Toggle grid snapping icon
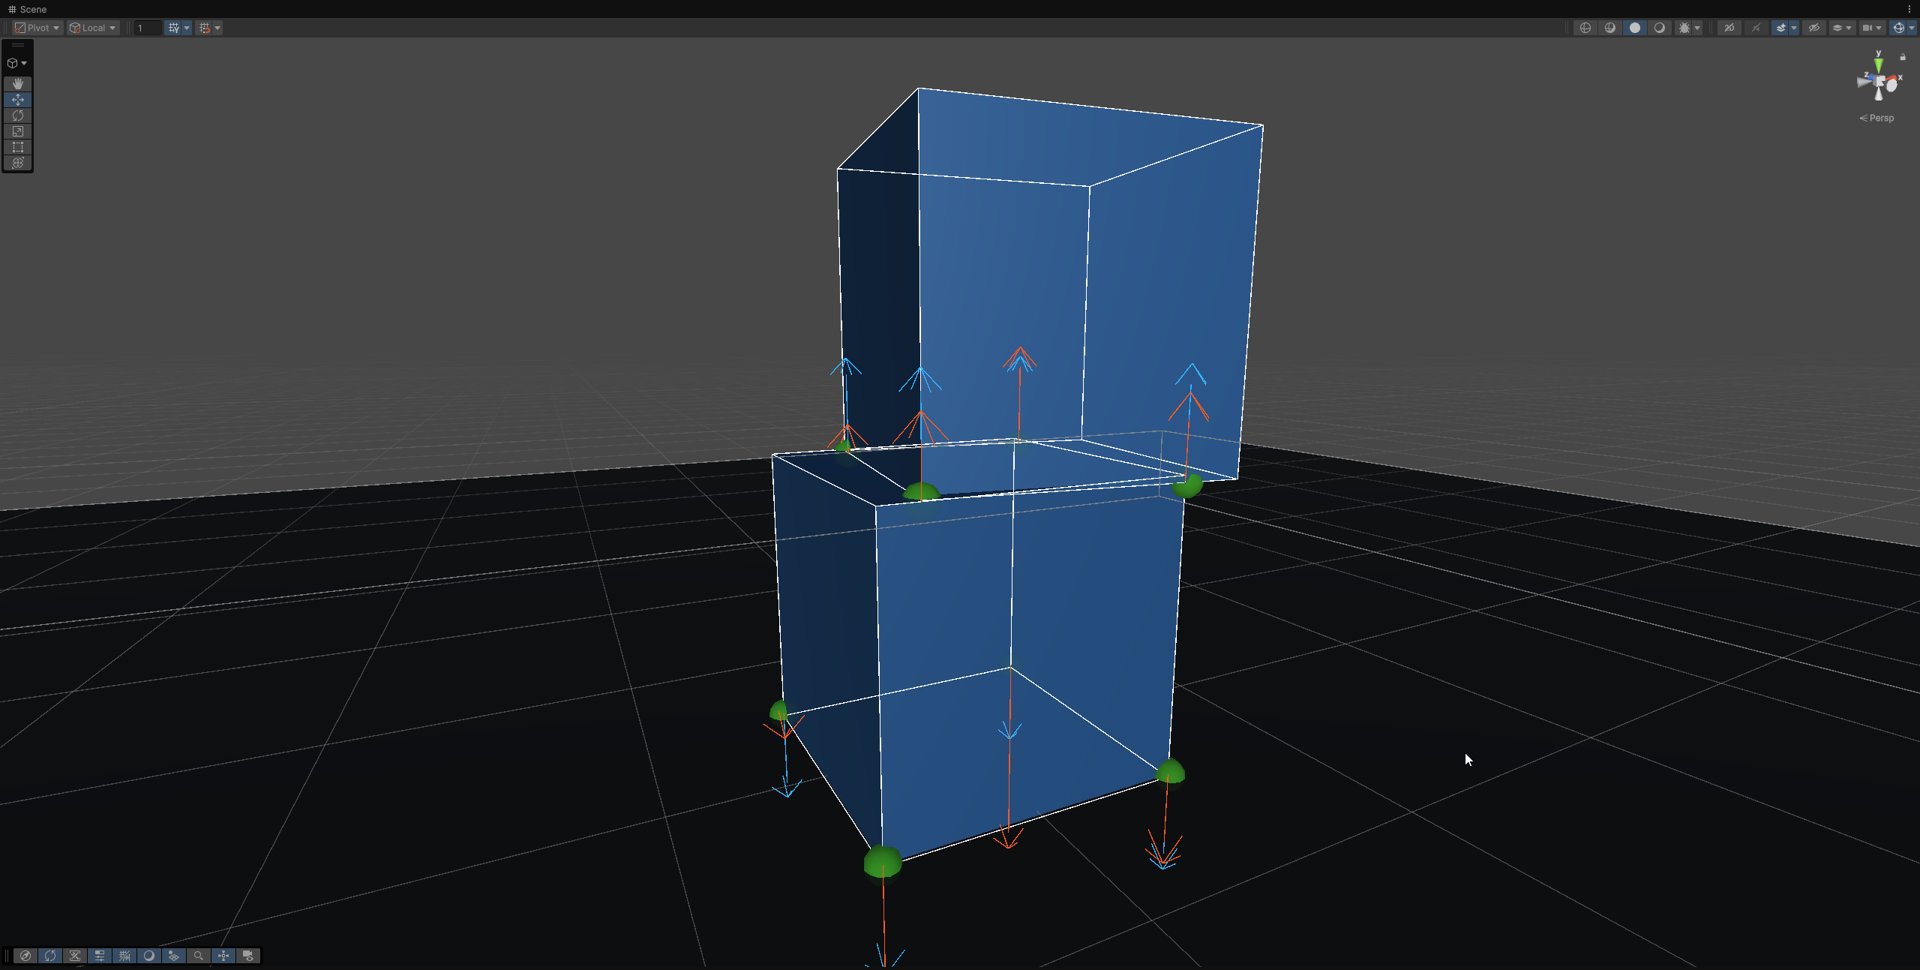Screen dimensions: 1920x970 204,28
